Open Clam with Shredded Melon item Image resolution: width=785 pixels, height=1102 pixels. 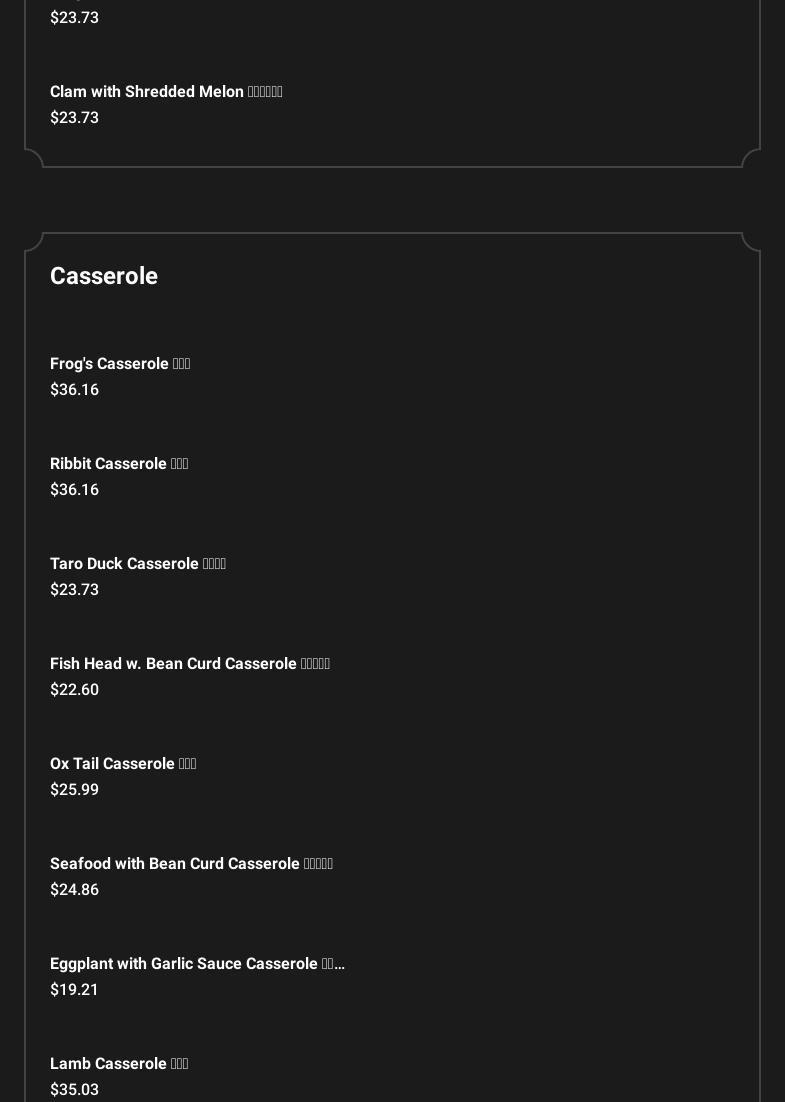[x=166, y=92]
